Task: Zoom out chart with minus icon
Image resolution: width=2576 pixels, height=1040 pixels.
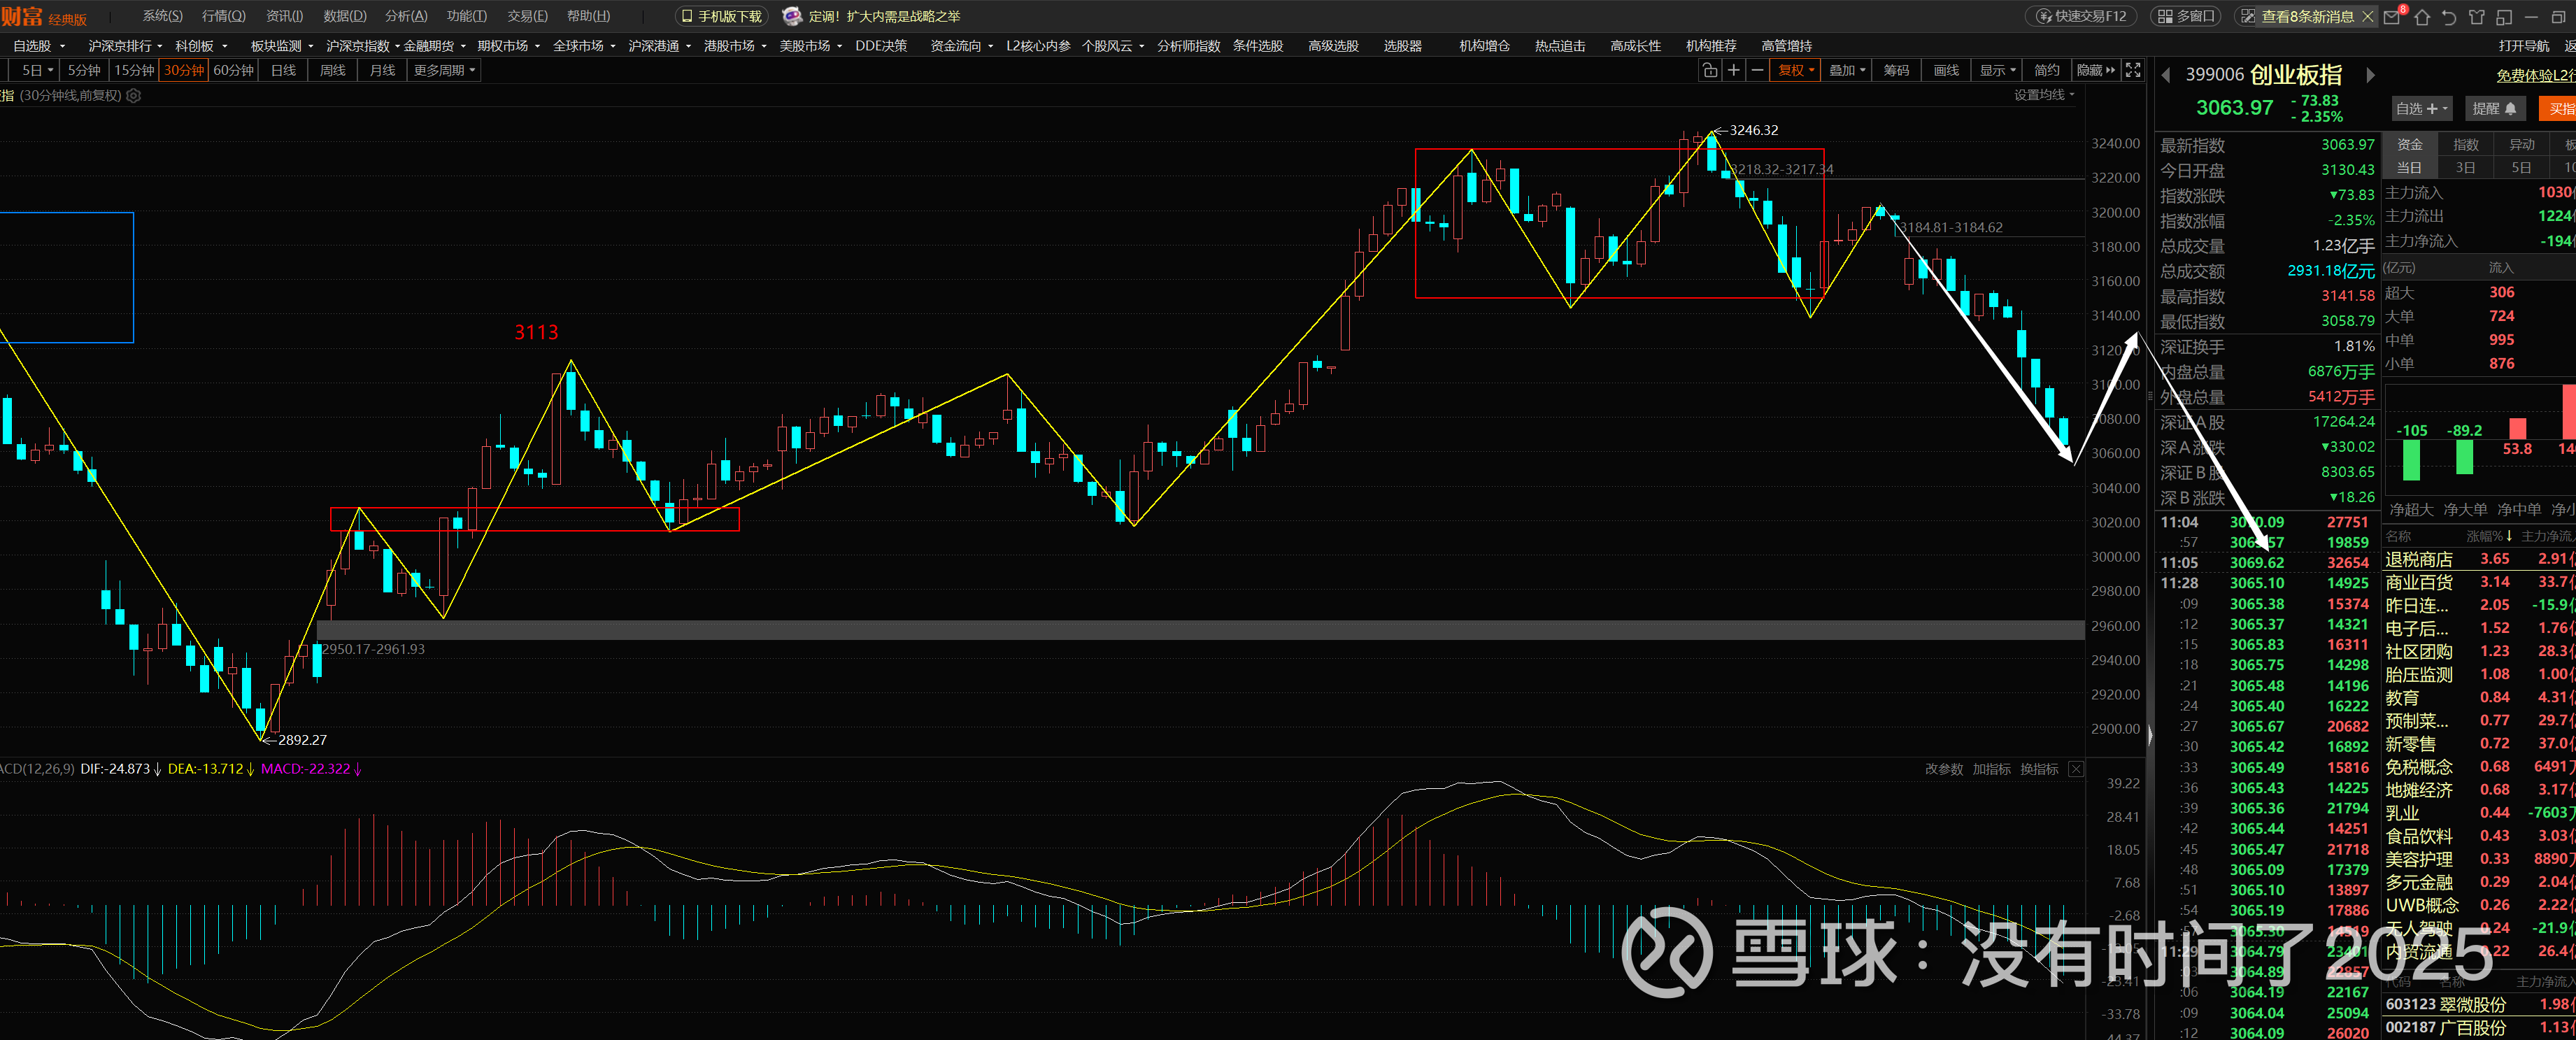Action: 1757,70
